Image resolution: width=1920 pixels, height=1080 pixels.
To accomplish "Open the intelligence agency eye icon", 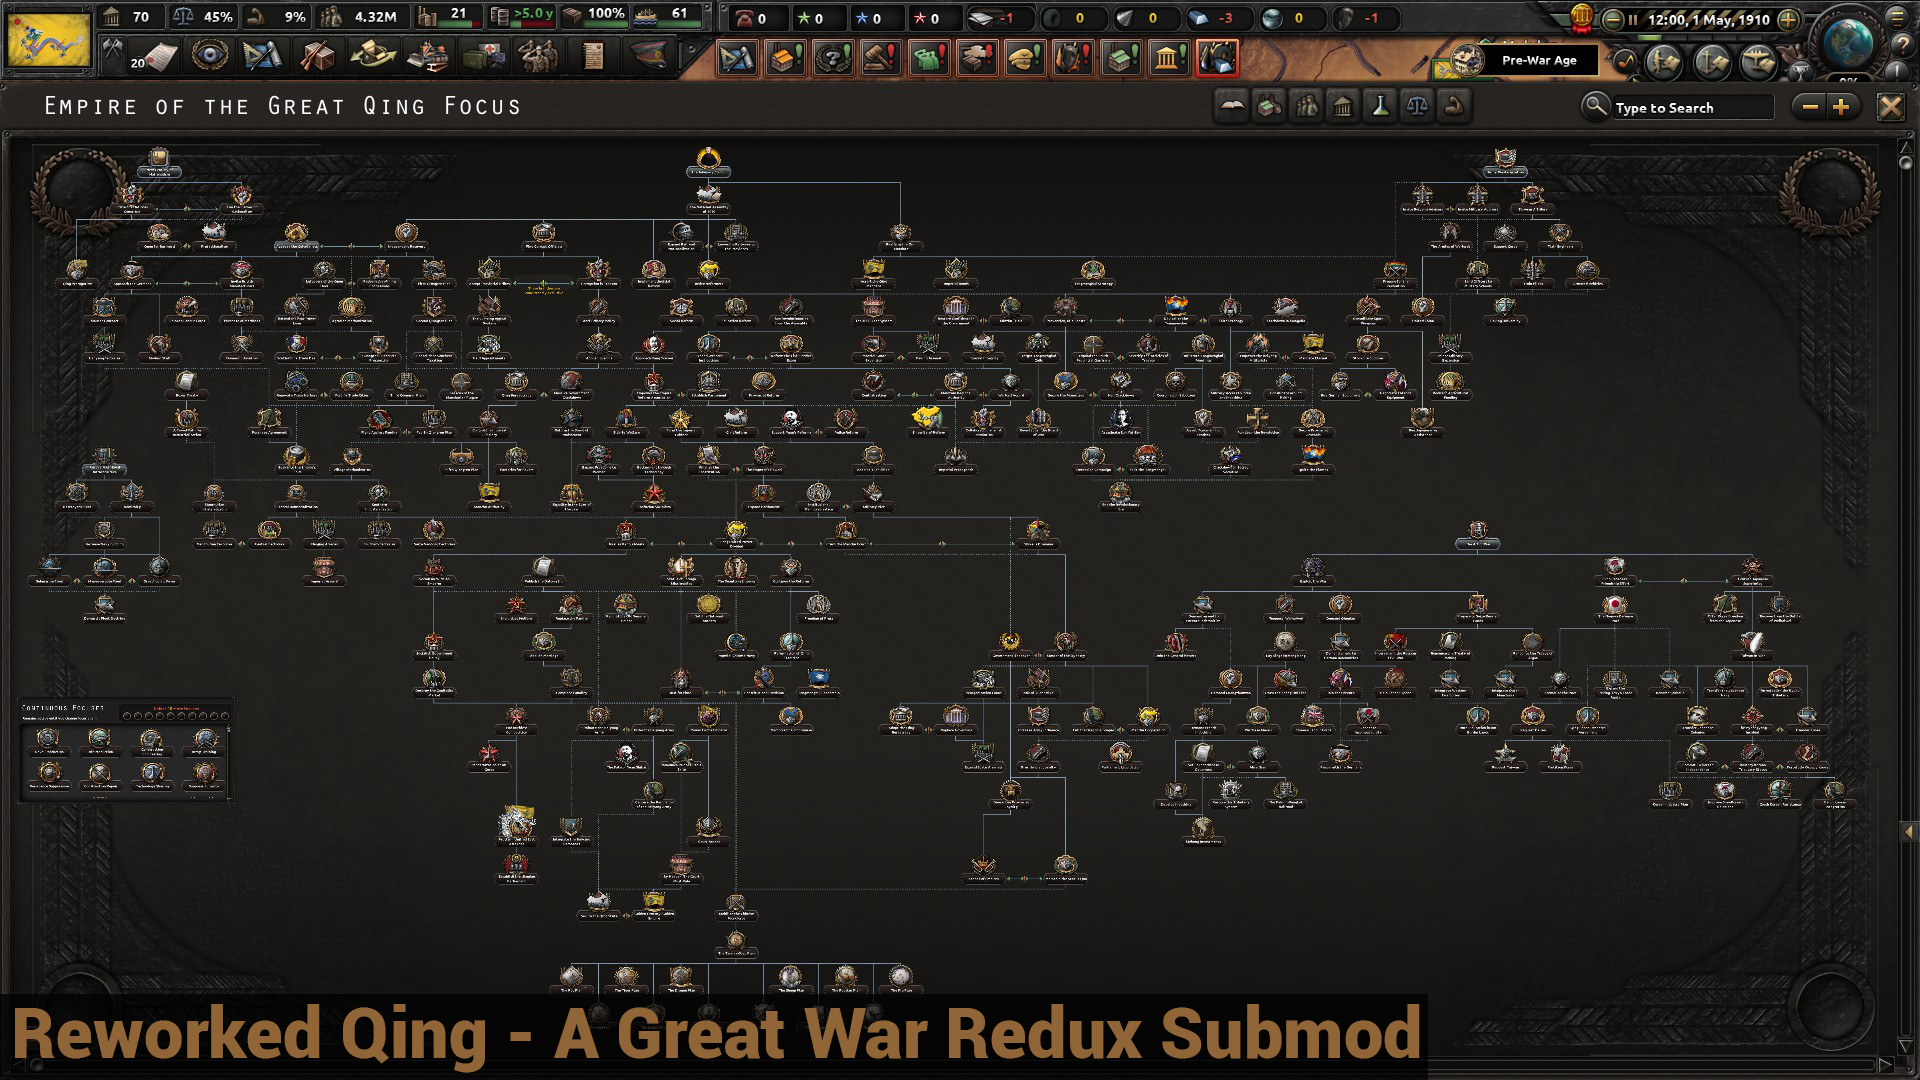I will pos(209,56).
